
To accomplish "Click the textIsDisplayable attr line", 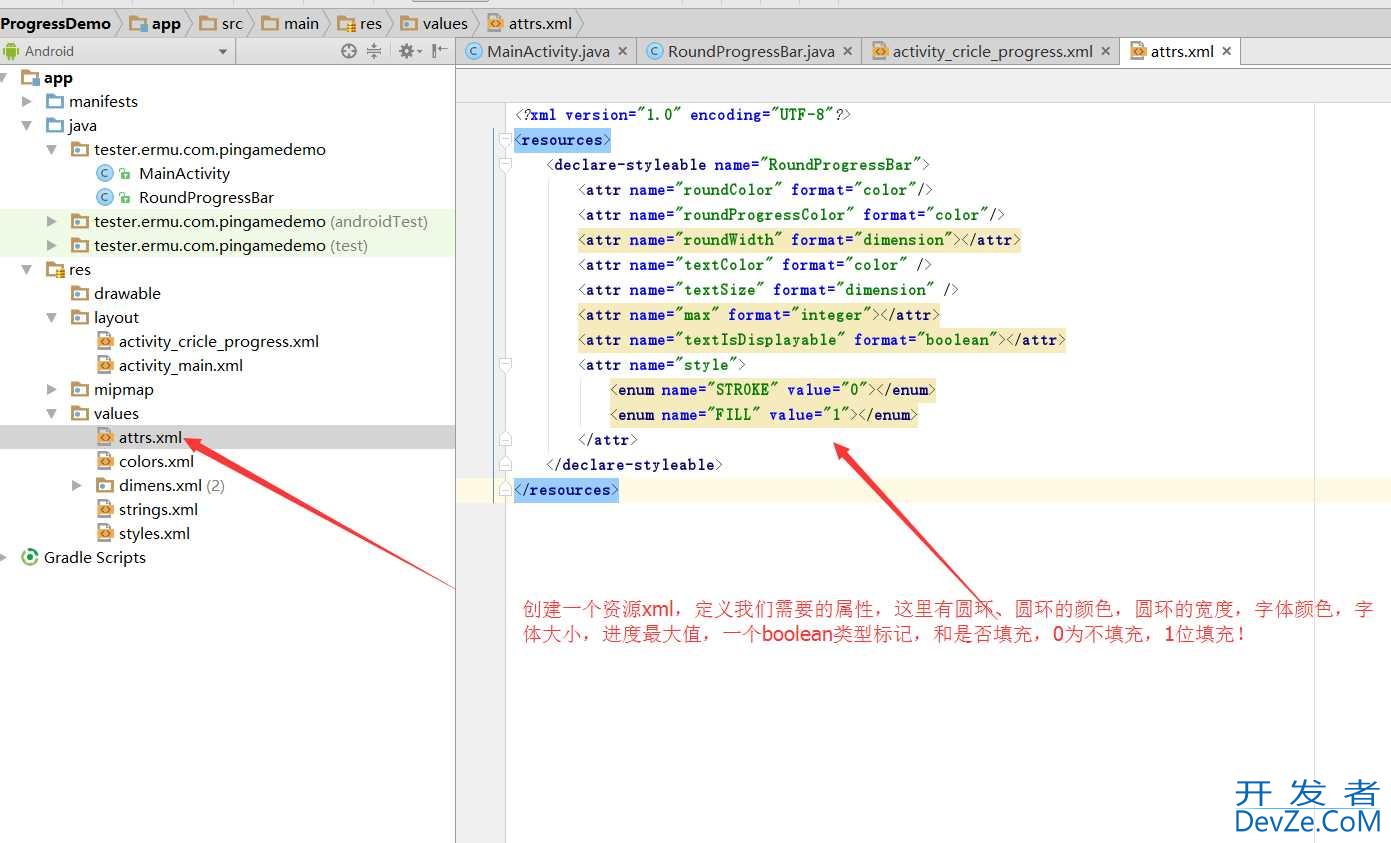I will 821,340.
